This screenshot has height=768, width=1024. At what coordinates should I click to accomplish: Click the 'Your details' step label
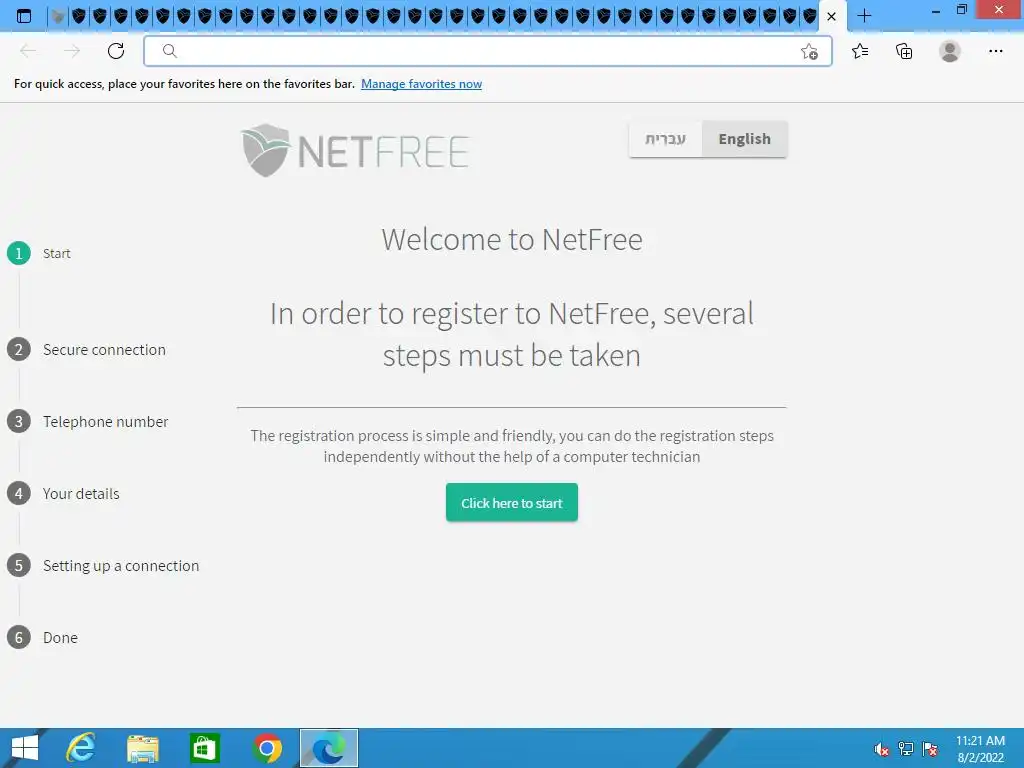(x=81, y=494)
